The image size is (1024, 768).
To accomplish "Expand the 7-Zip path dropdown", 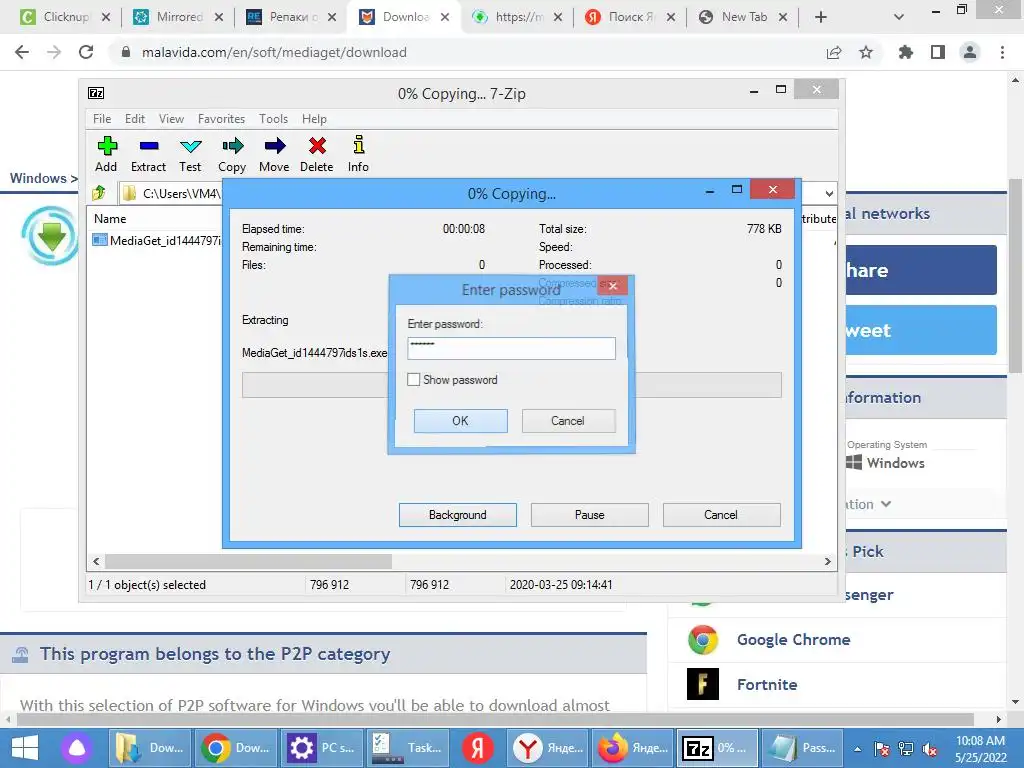I will coord(829,193).
